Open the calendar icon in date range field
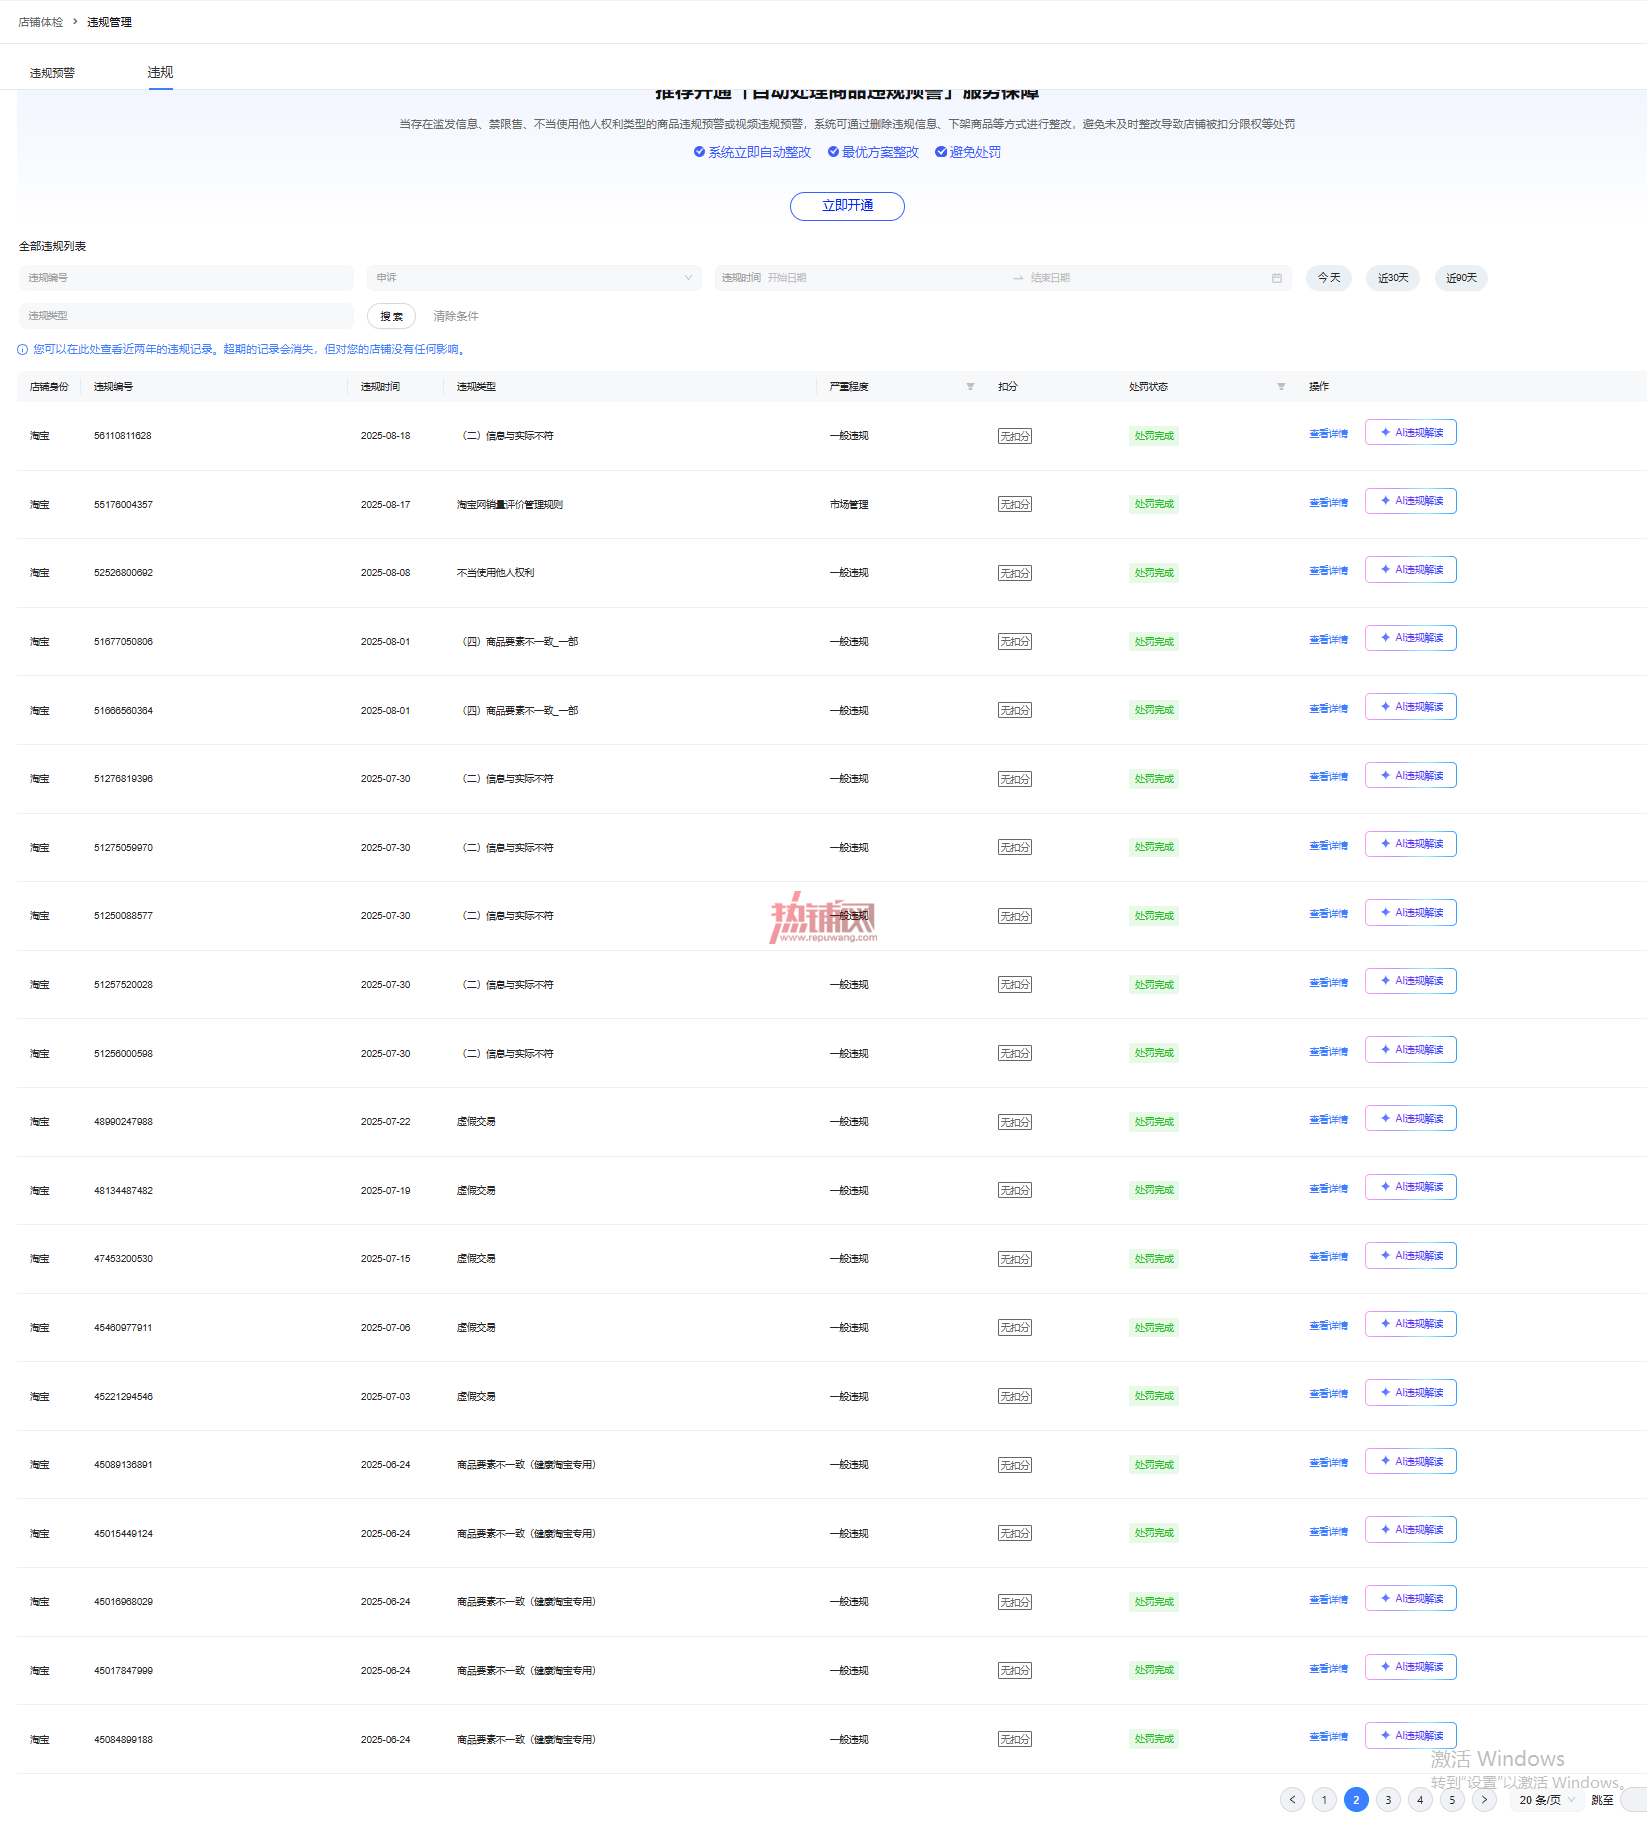 pos(1276,278)
